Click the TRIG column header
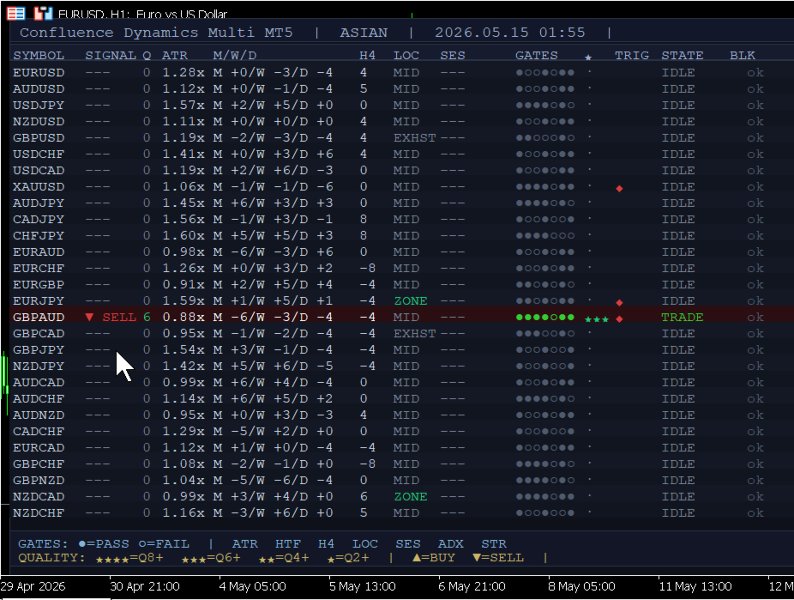Image resolution: width=794 pixels, height=600 pixels. pos(631,55)
